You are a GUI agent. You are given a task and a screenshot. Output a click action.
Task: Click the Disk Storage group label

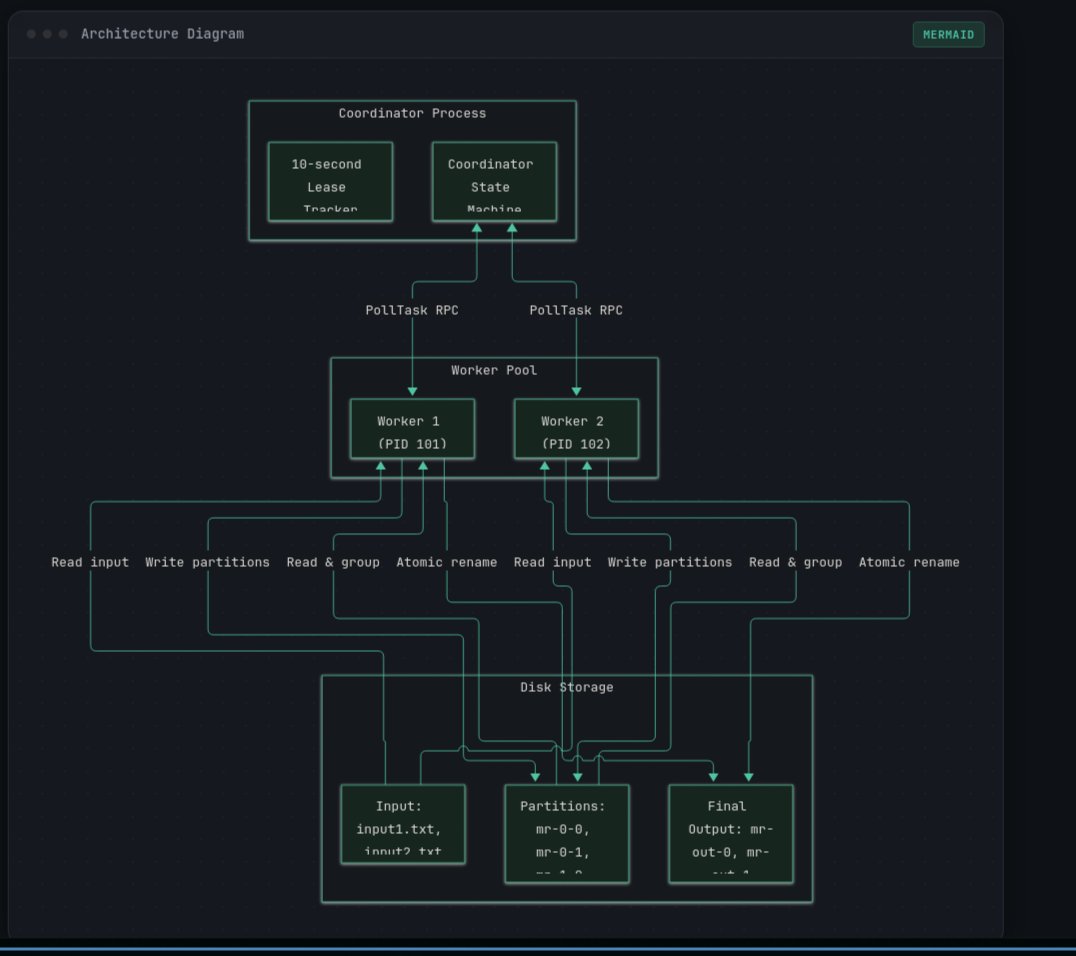(x=567, y=687)
